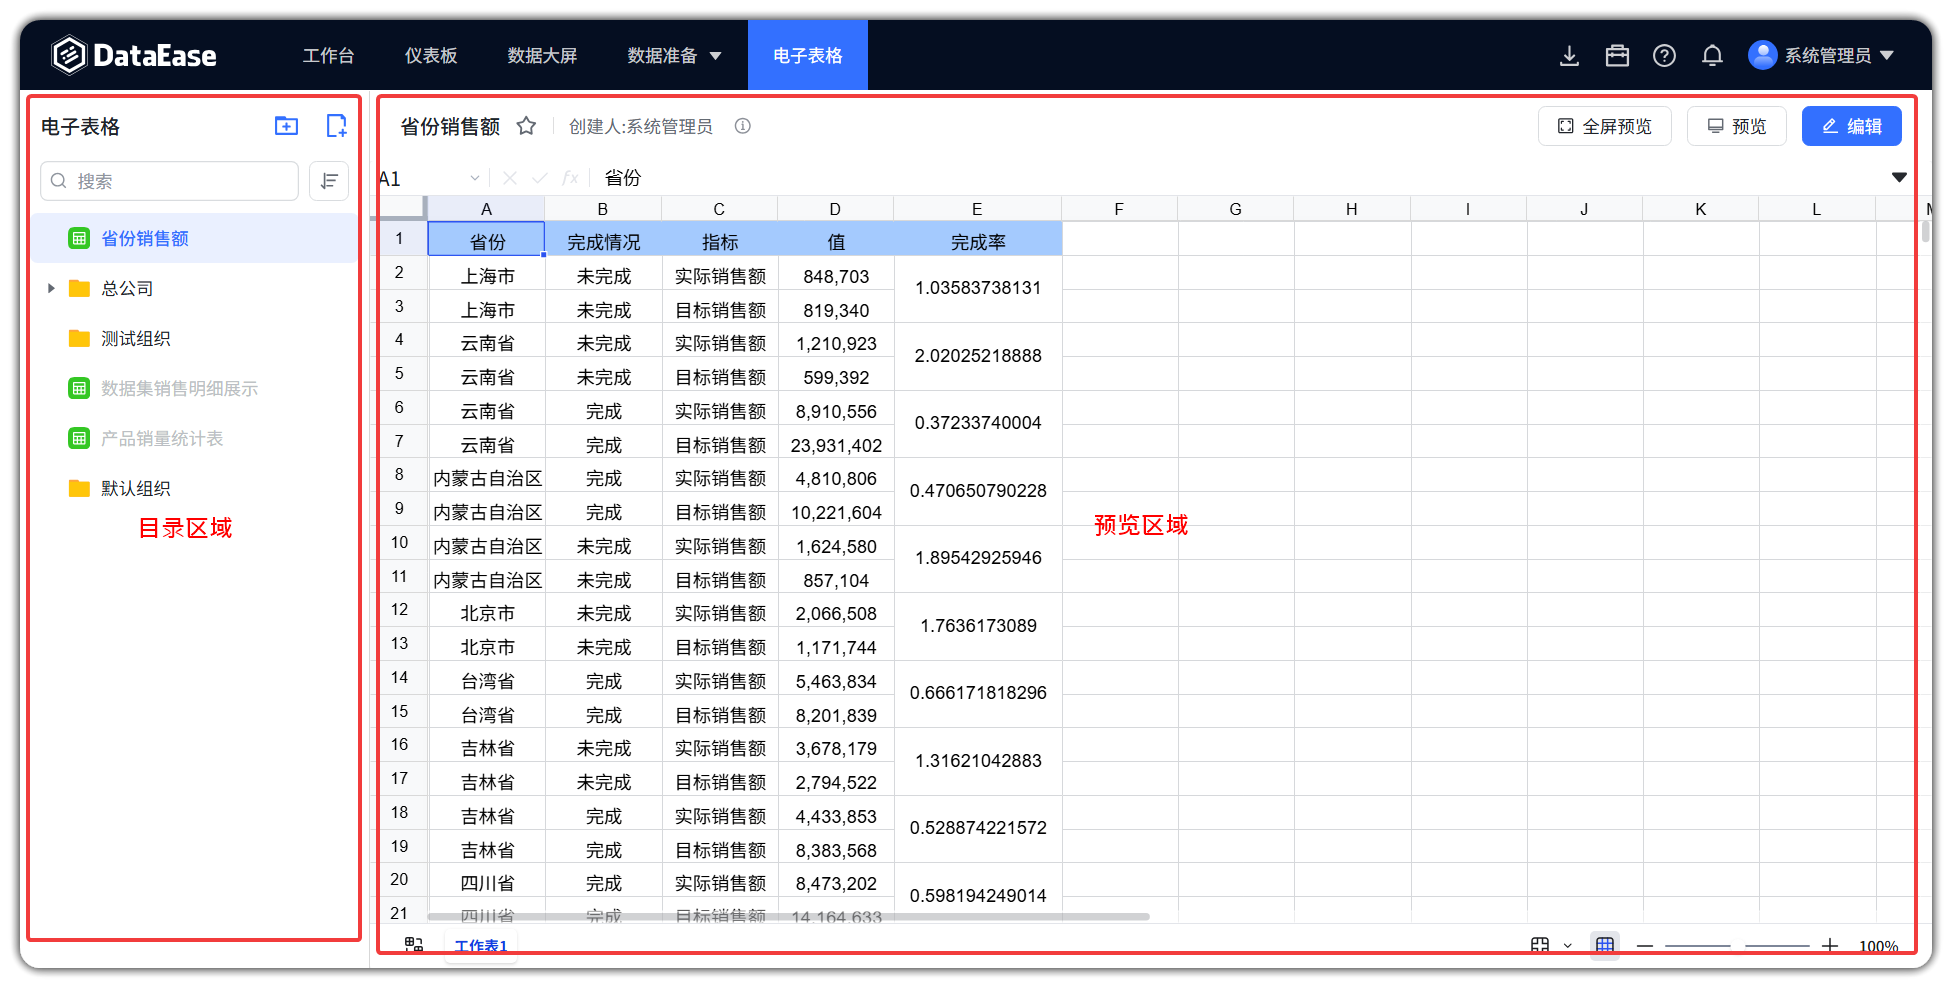Click the zoom slider track
The image size is (1952, 988).
pyautogui.click(x=1737, y=945)
